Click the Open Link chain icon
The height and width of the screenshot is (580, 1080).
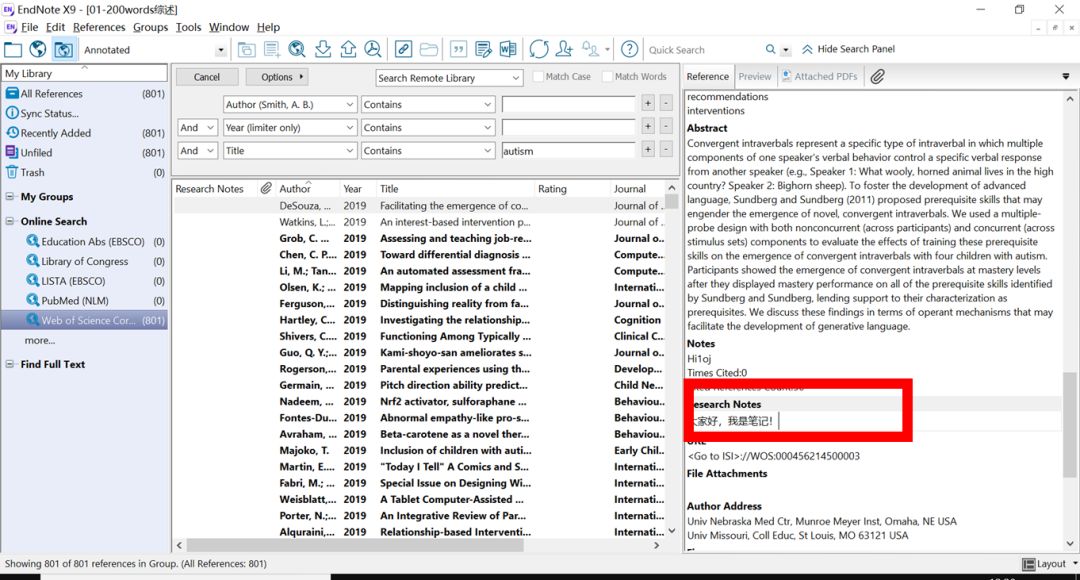pyautogui.click(x=404, y=50)
